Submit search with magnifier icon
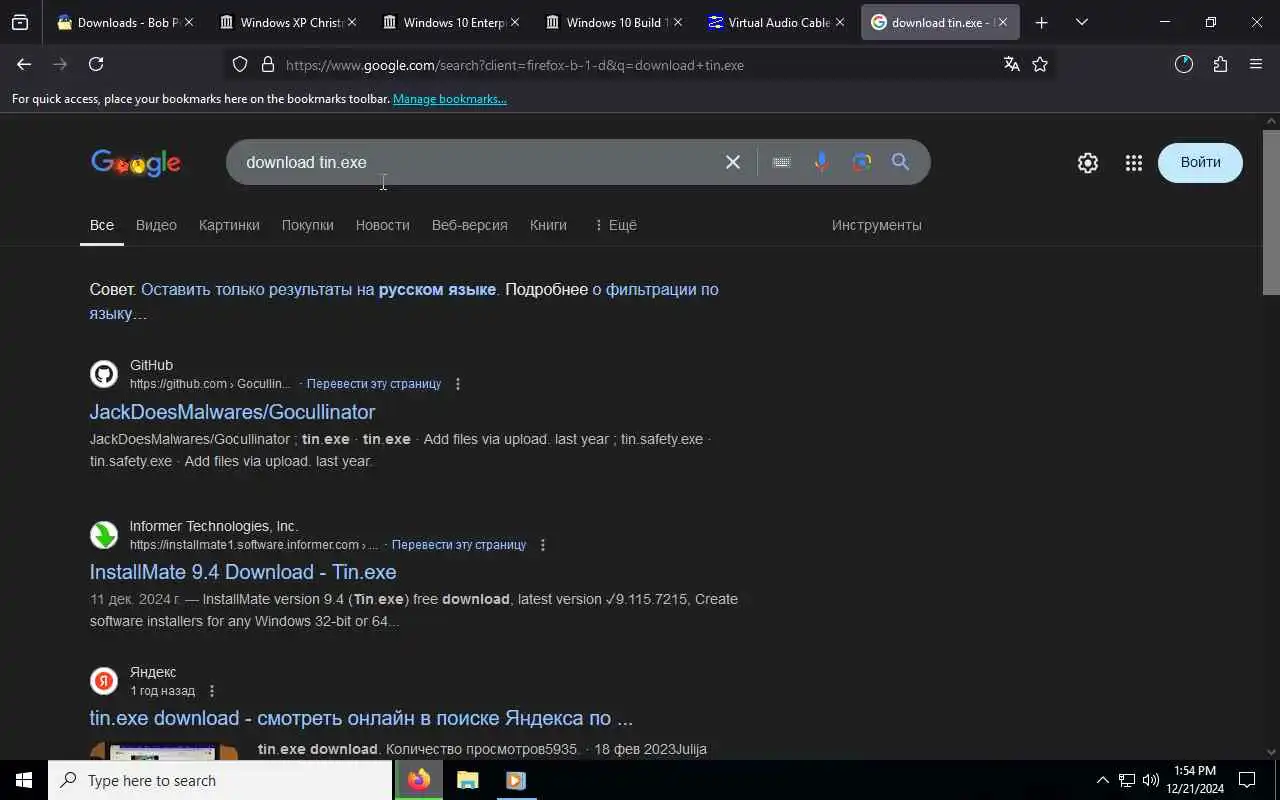1280x800 pixels. click(900, 162)
